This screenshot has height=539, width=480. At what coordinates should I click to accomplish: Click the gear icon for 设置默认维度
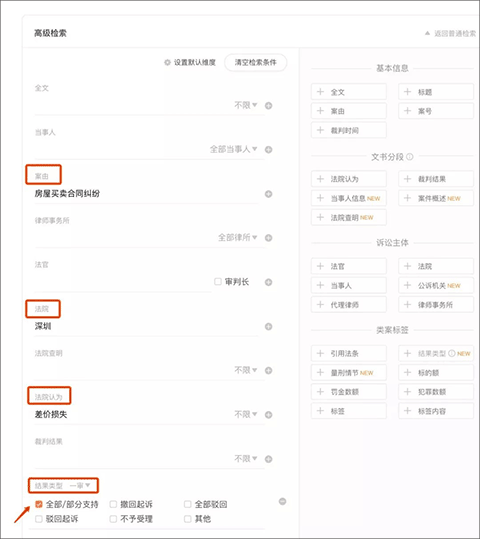click(167, 63)
